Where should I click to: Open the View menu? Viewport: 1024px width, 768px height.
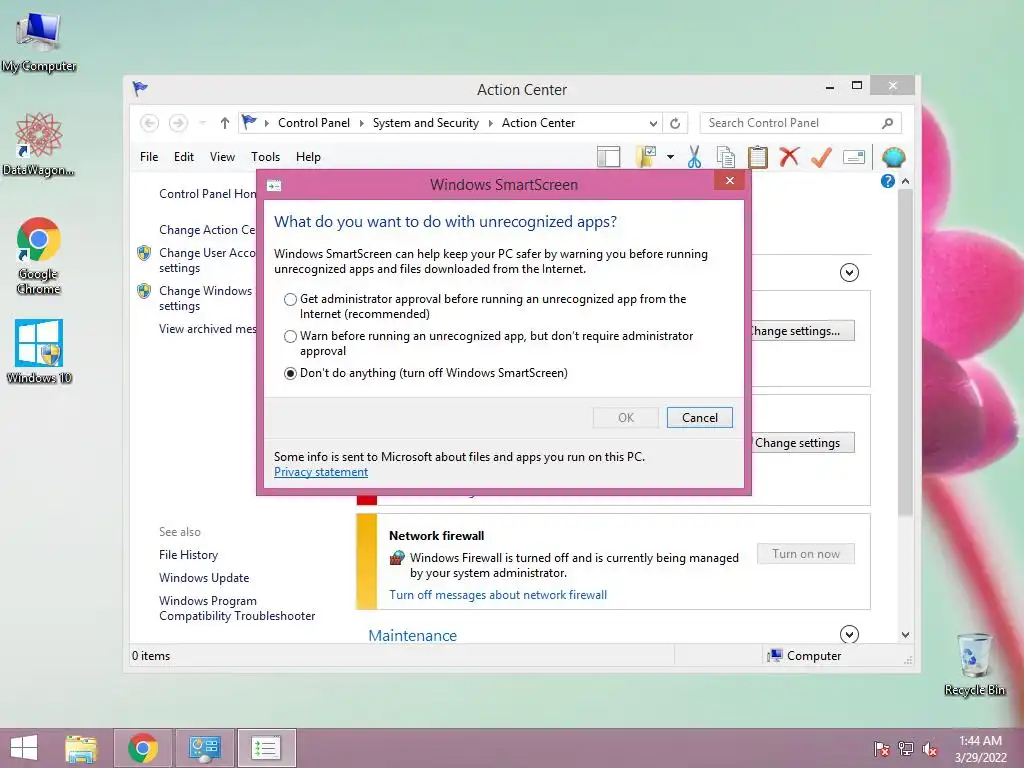click(x=222, y=157)
